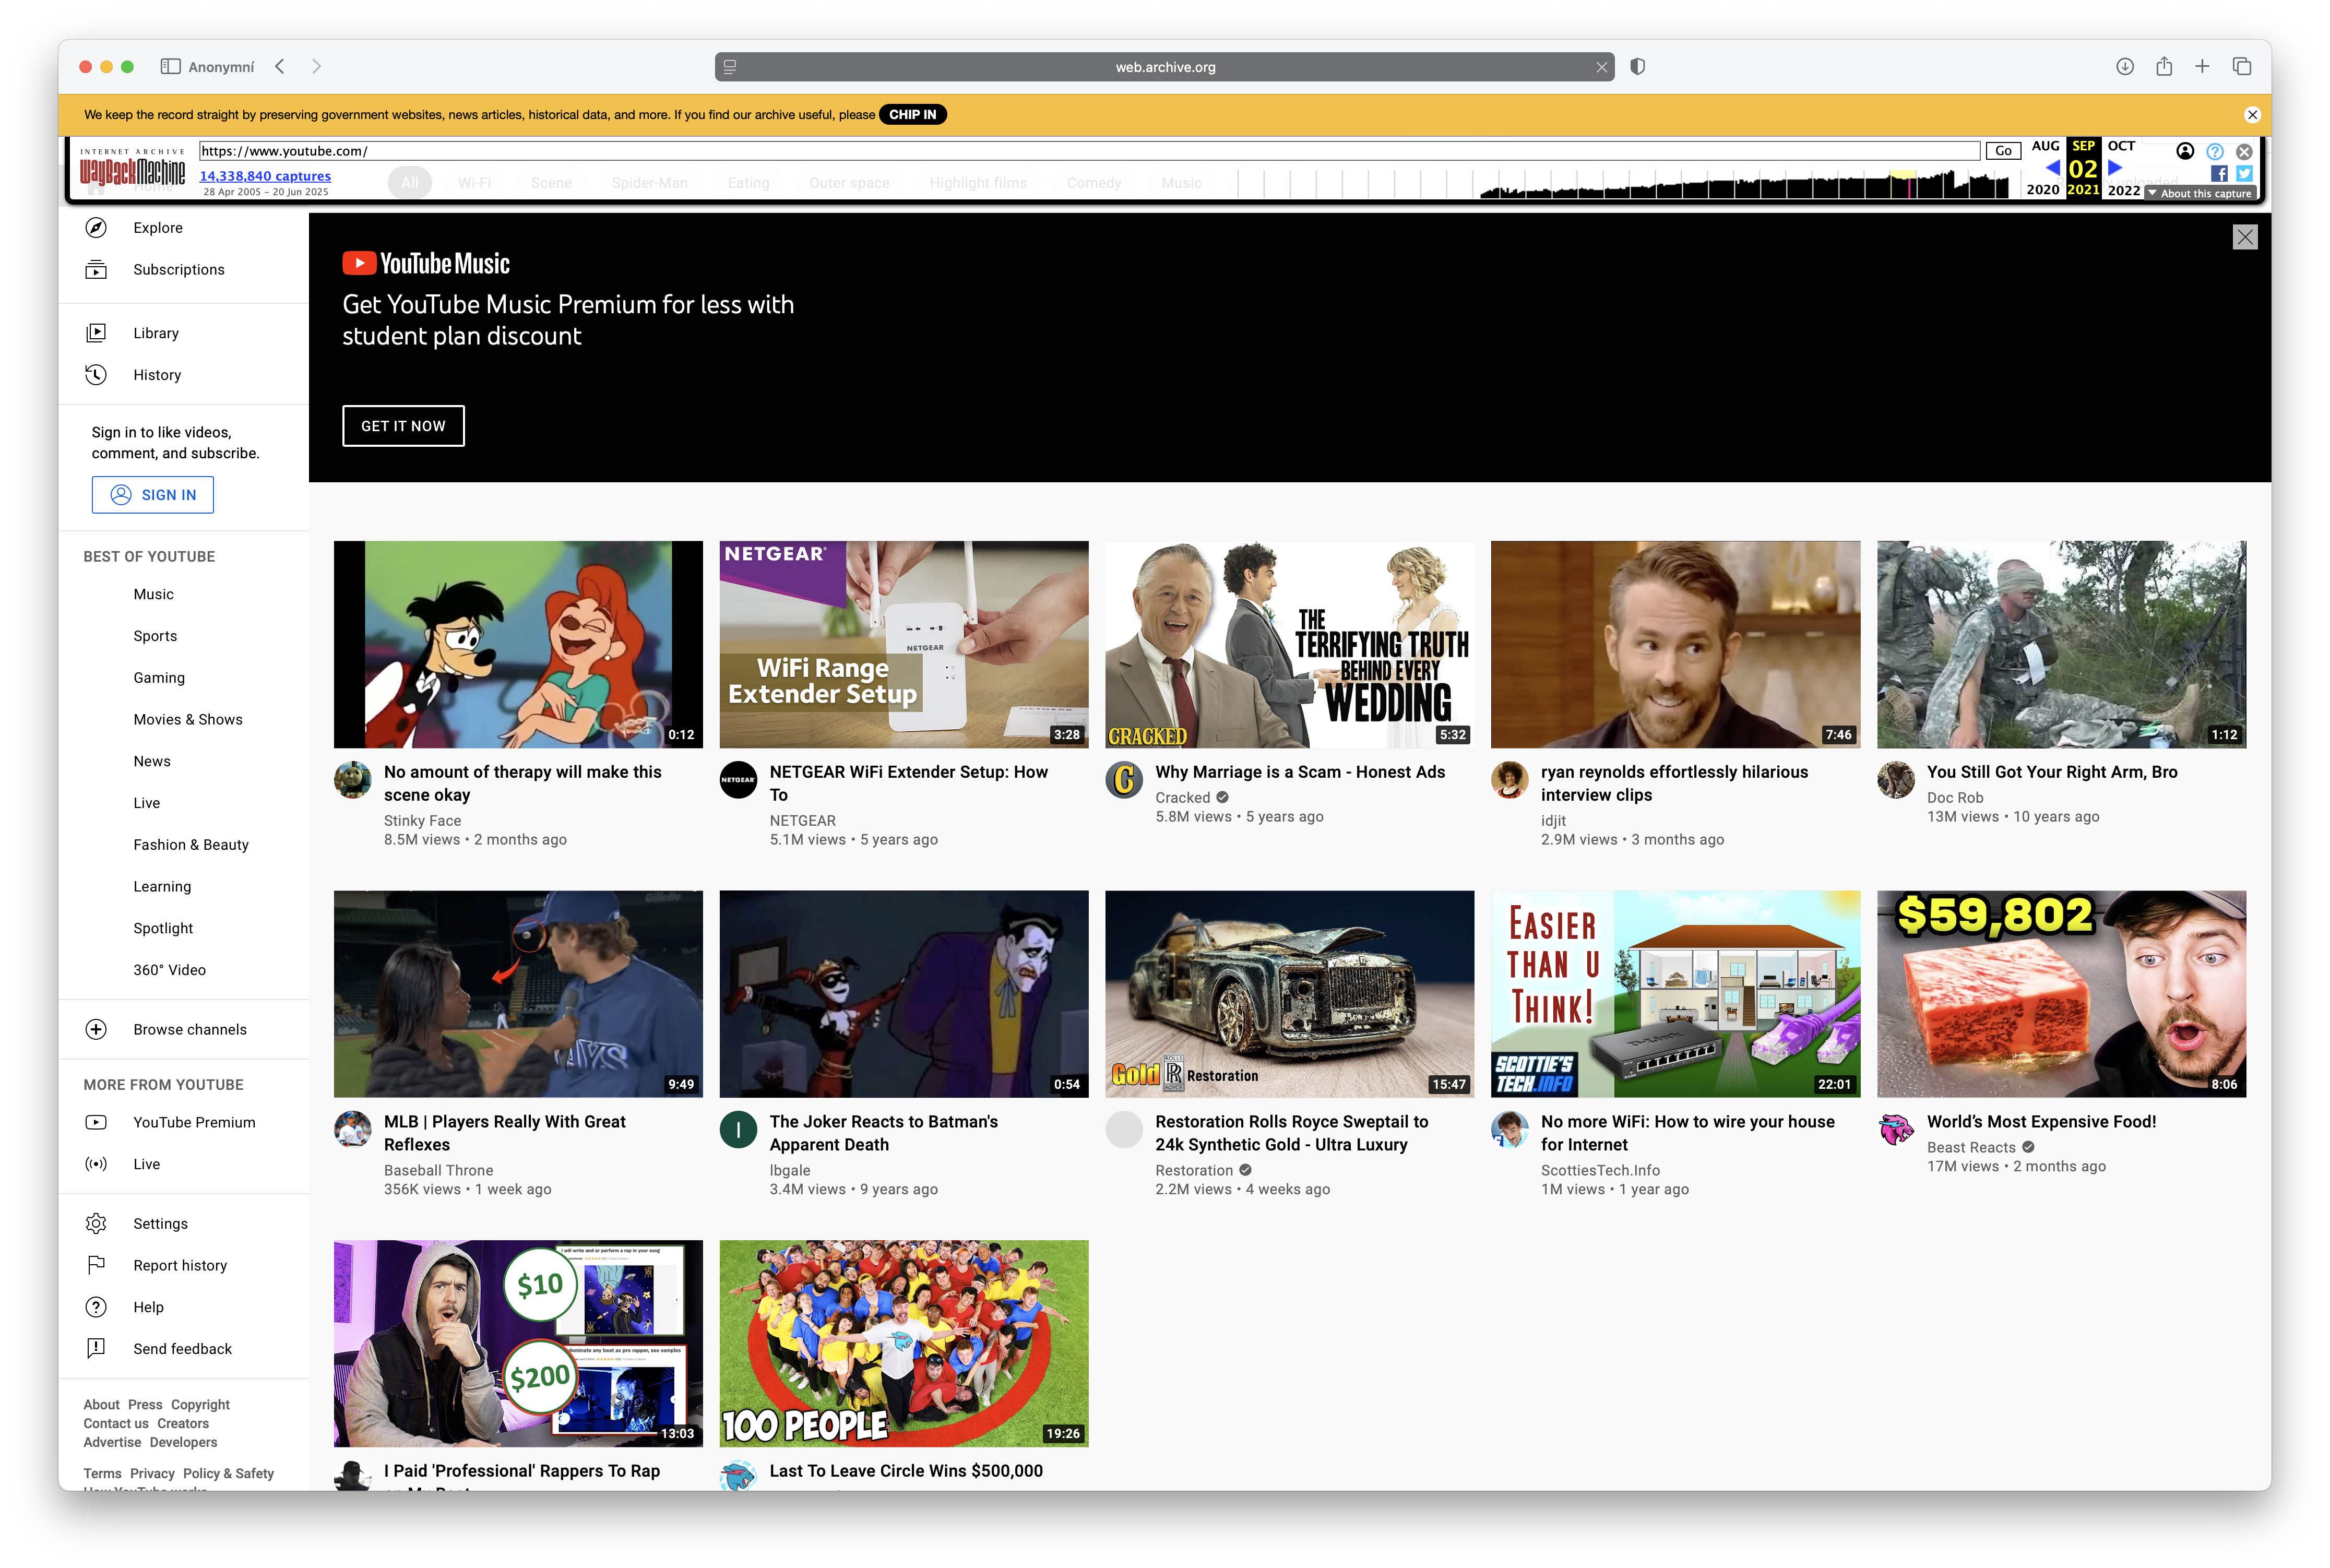Share capture via Facebook icon
Image resolution: width=2330 pixels, height=1568 pixels.
point(2219,173)
